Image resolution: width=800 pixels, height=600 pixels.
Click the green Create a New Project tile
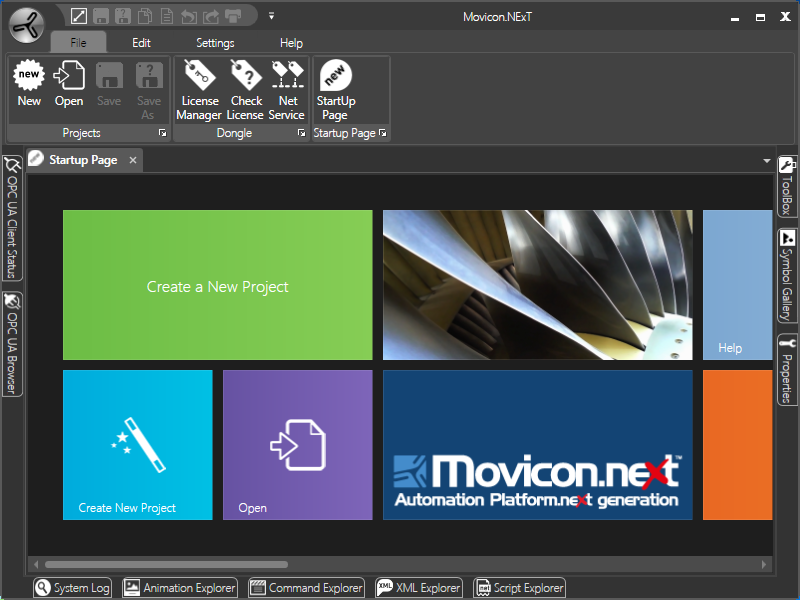pos(217,285)
